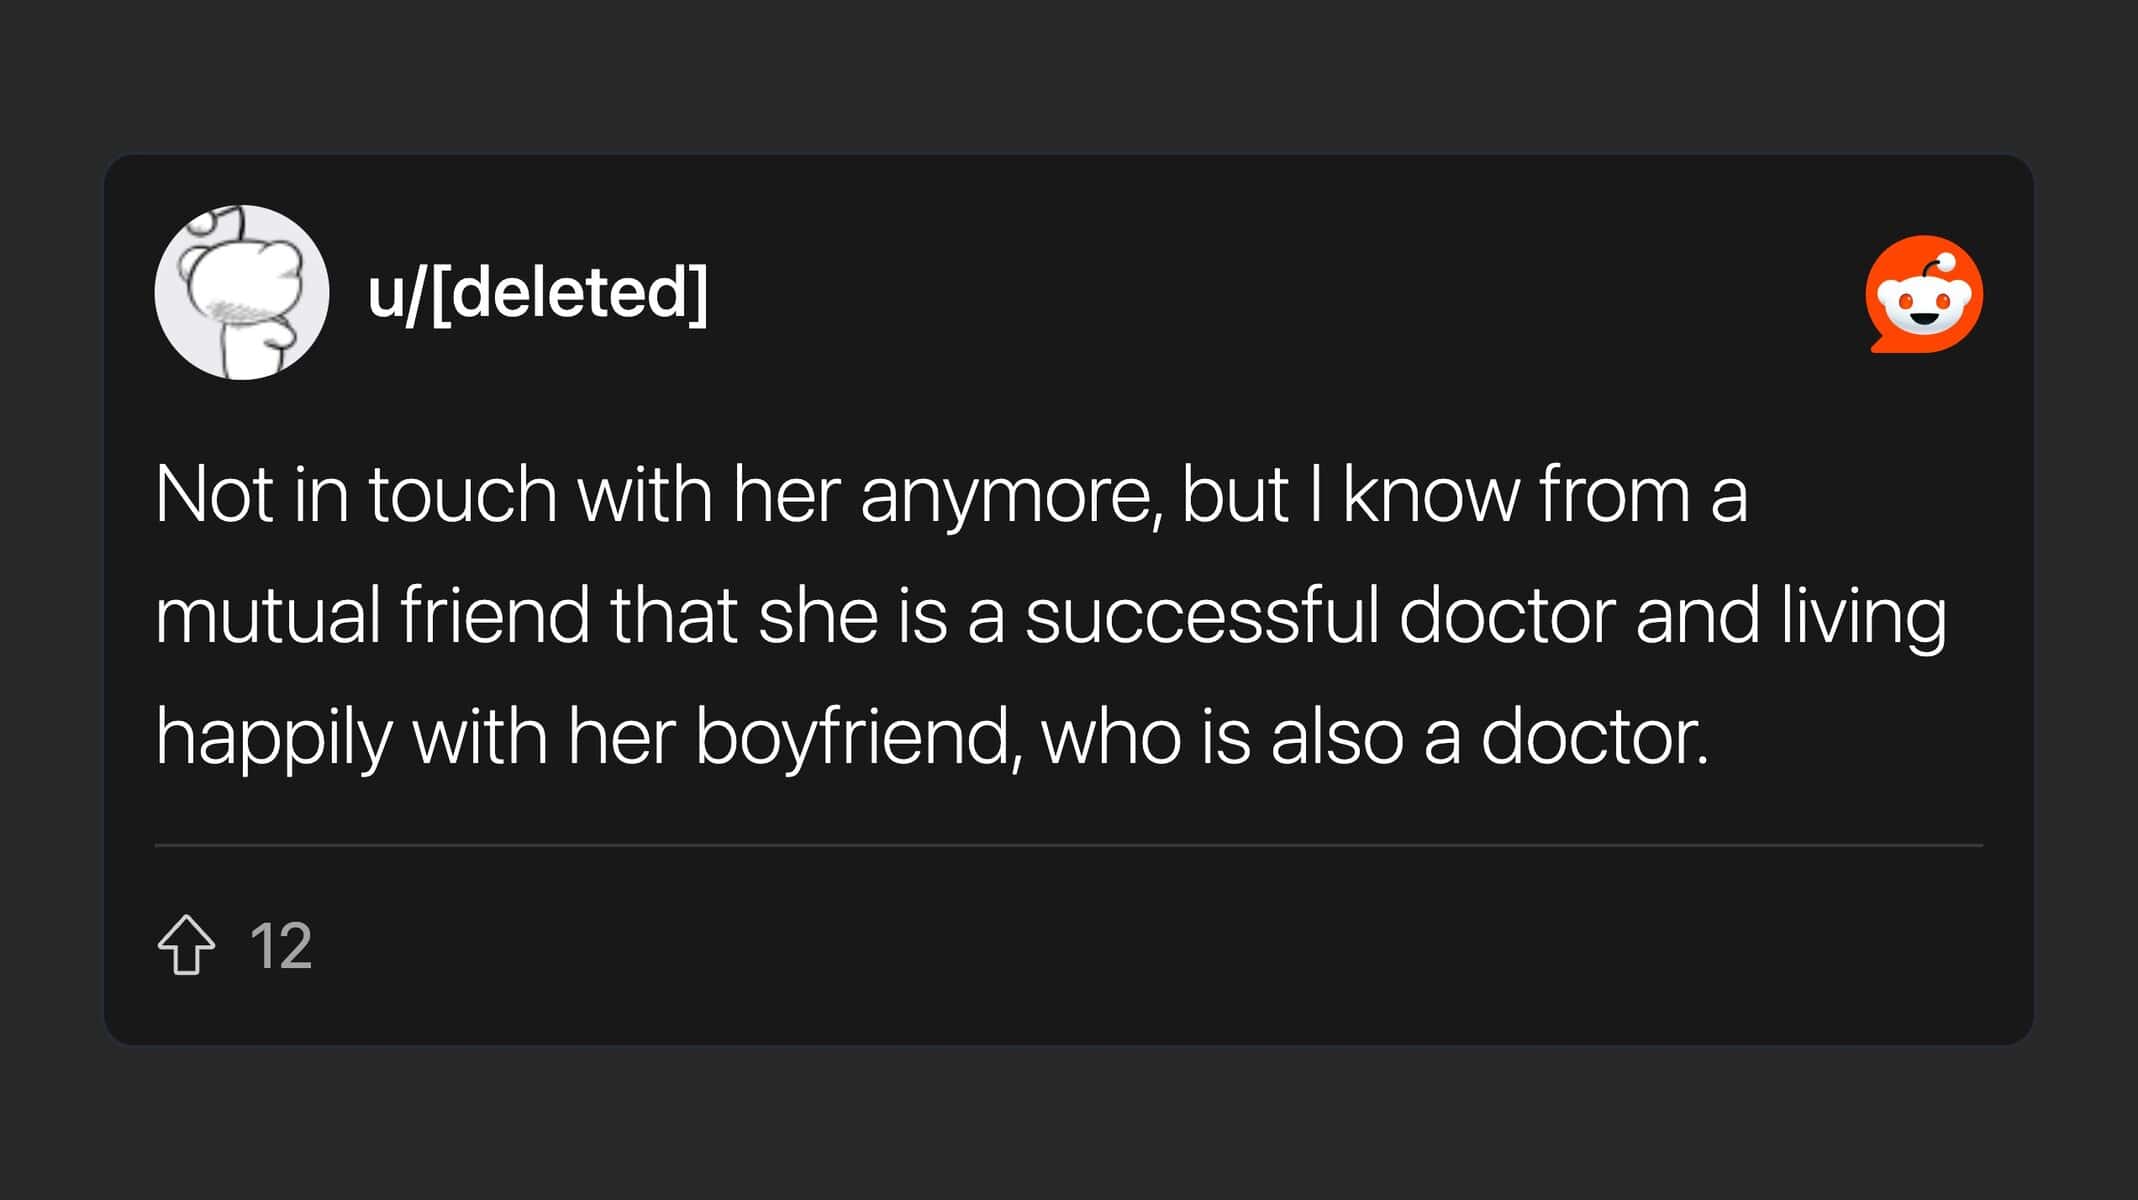The width and height of the screenshot is (2138, 1200).
Task: Click the word "living" in the comment
Action: (1863, 615)
